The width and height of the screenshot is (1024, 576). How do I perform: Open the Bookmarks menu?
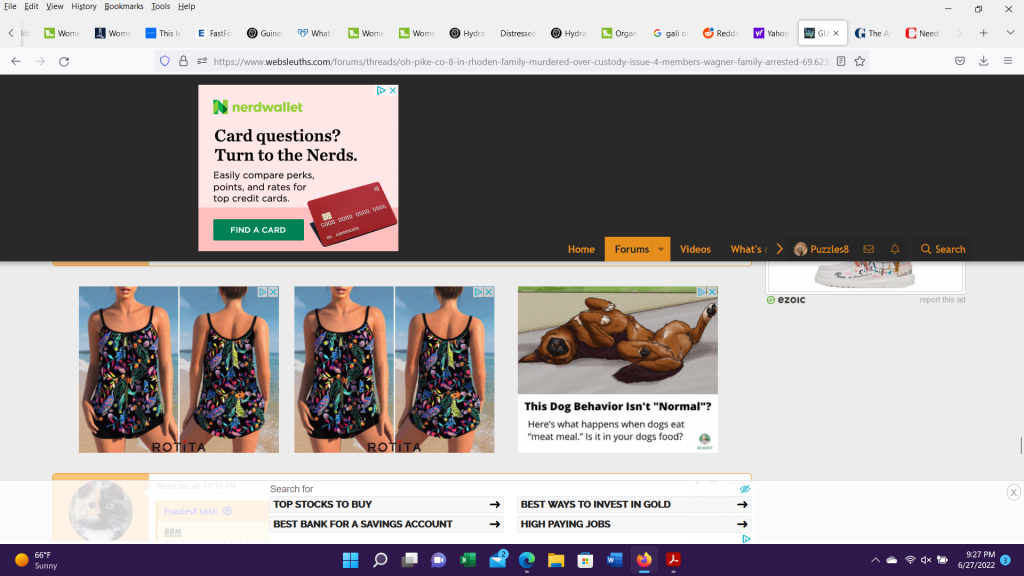(x=123, y=6)
